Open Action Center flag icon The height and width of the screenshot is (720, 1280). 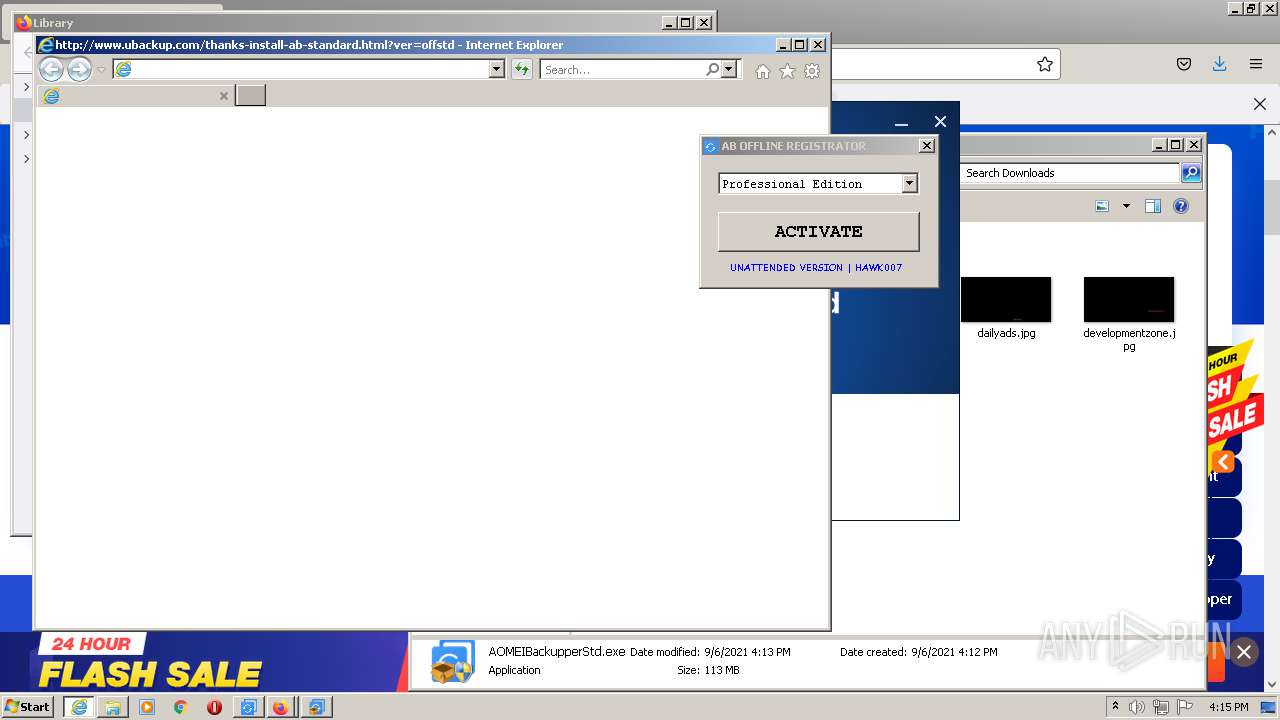click(1185, 707)
